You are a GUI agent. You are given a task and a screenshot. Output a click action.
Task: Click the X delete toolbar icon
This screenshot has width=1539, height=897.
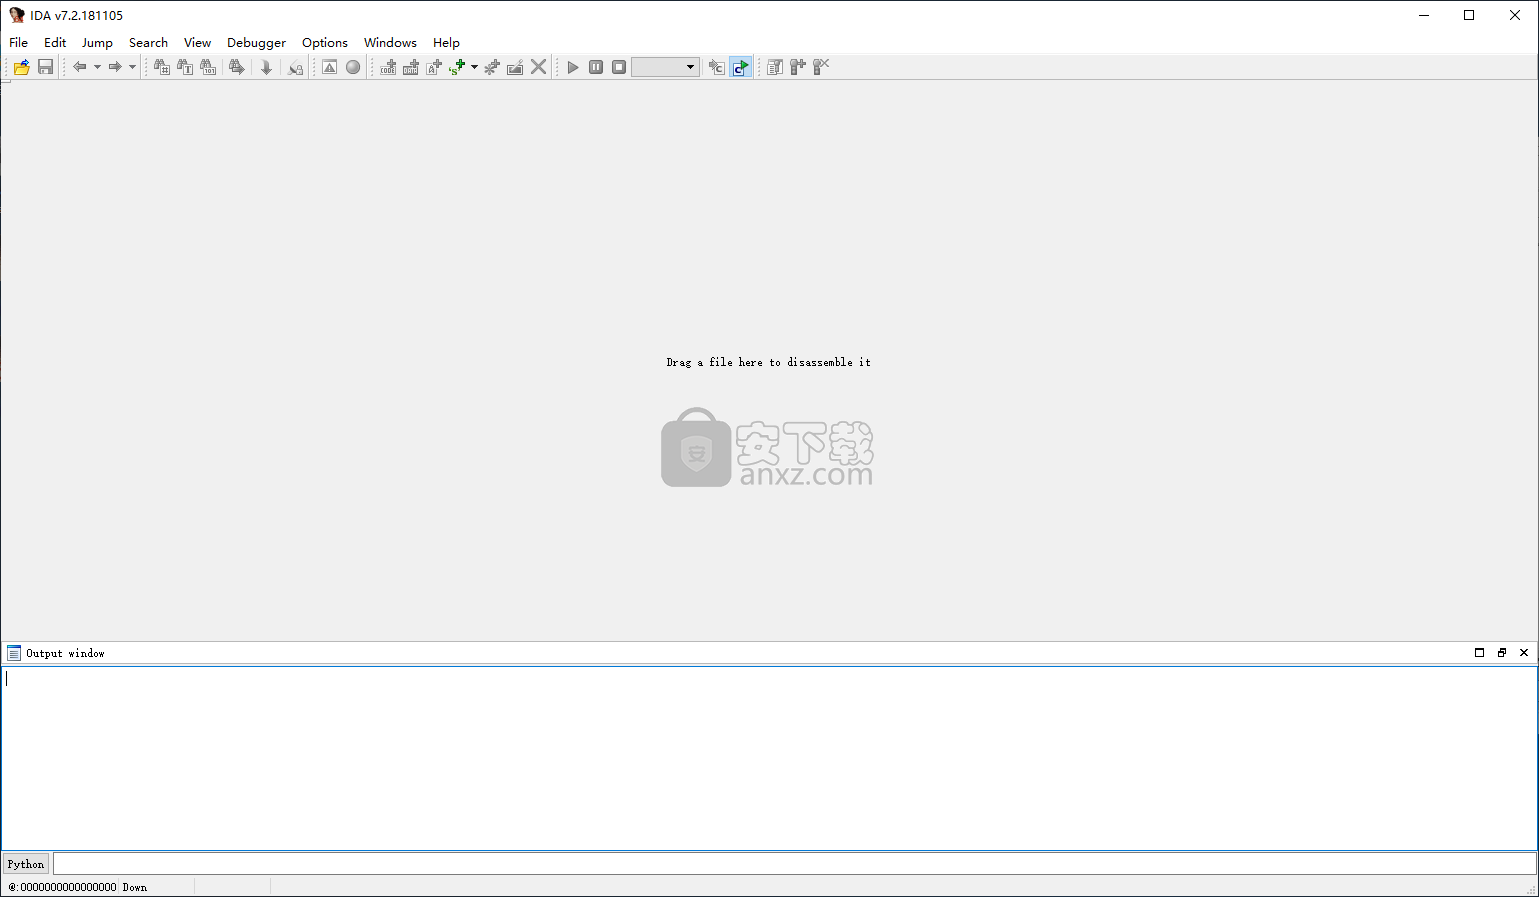coord(539,67)
